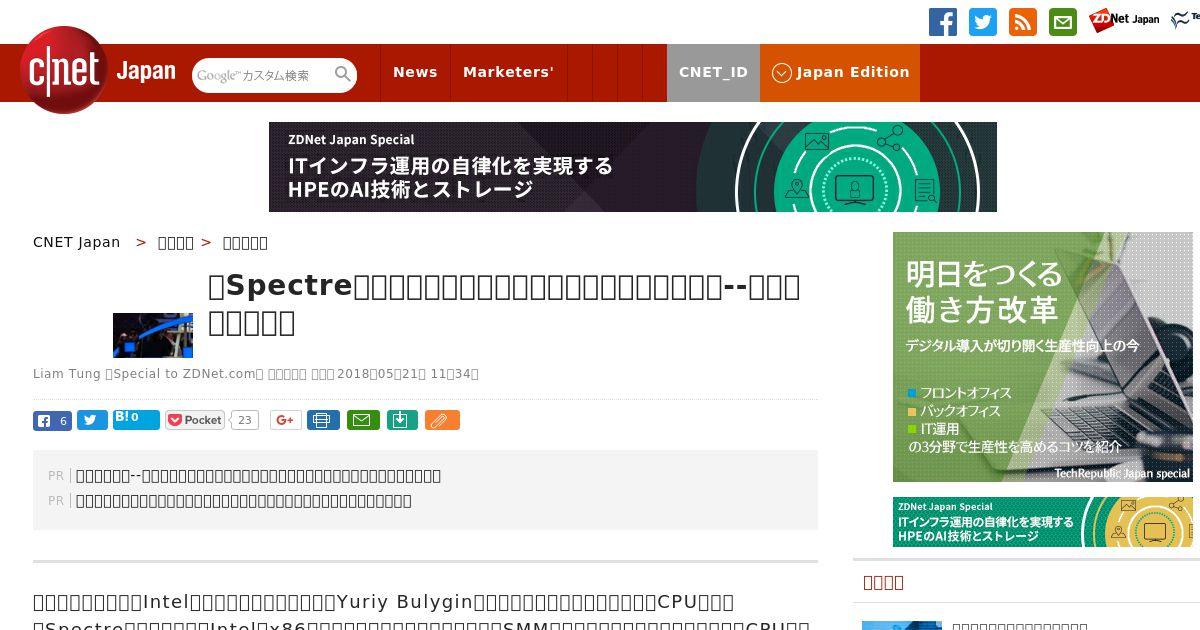This screenshot has height=630, width=1200.
Task: Click the search magnifier icon
Action: click(x=343, y=74)
